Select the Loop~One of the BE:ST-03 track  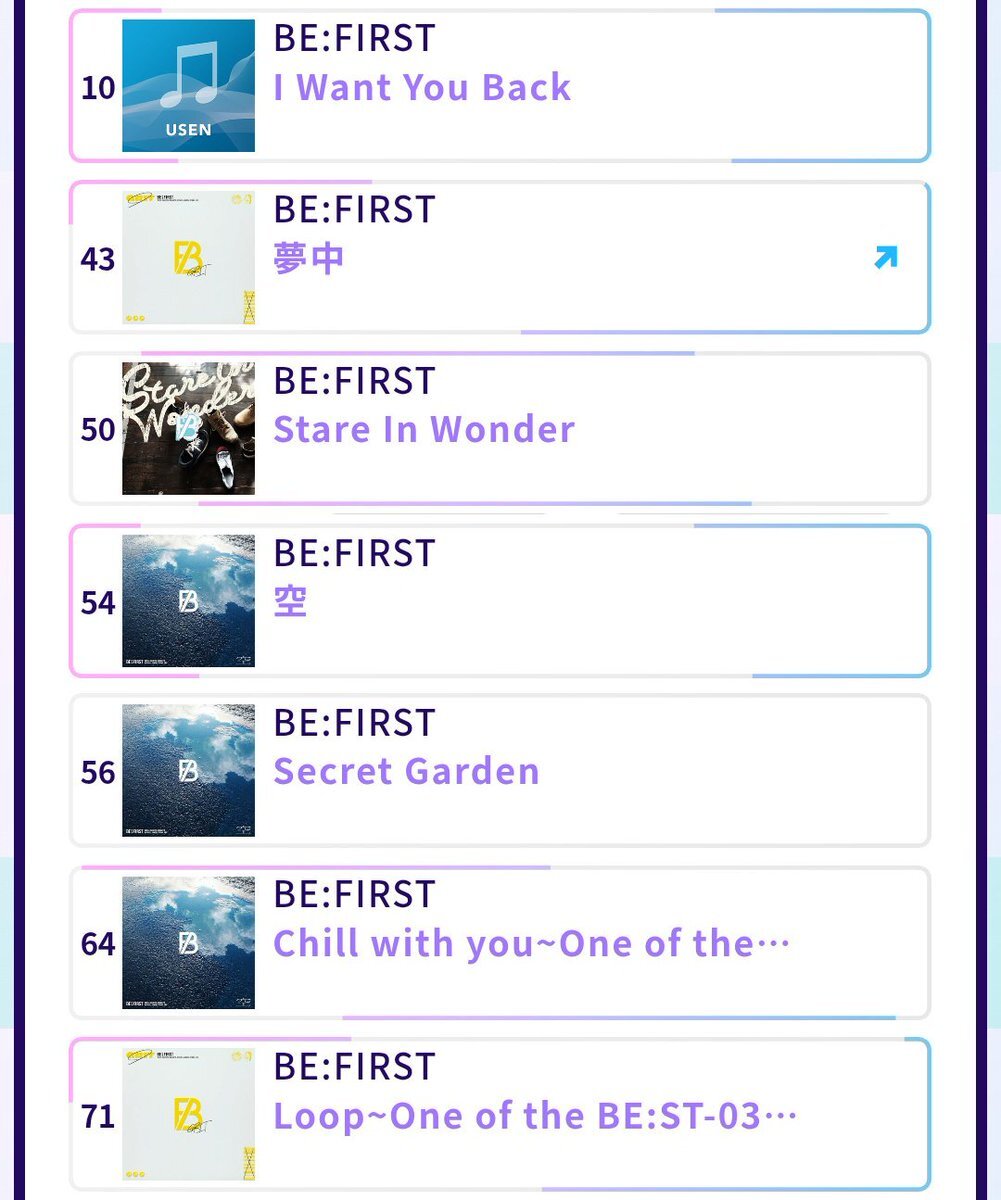tap(535, 1116)
